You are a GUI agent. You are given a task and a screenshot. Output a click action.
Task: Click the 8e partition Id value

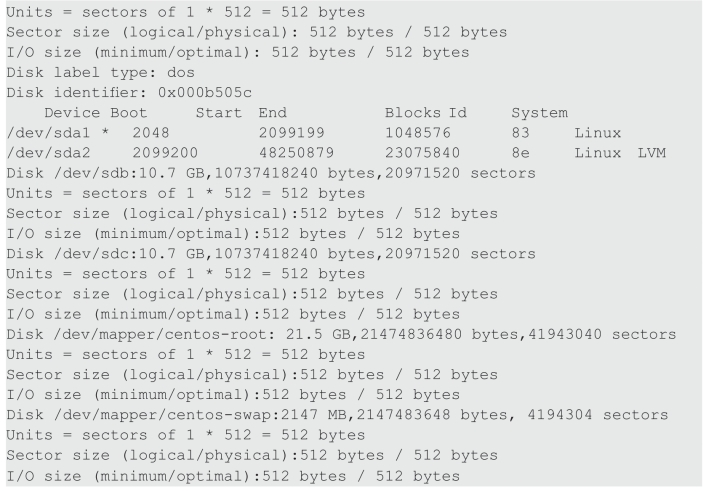521,153
